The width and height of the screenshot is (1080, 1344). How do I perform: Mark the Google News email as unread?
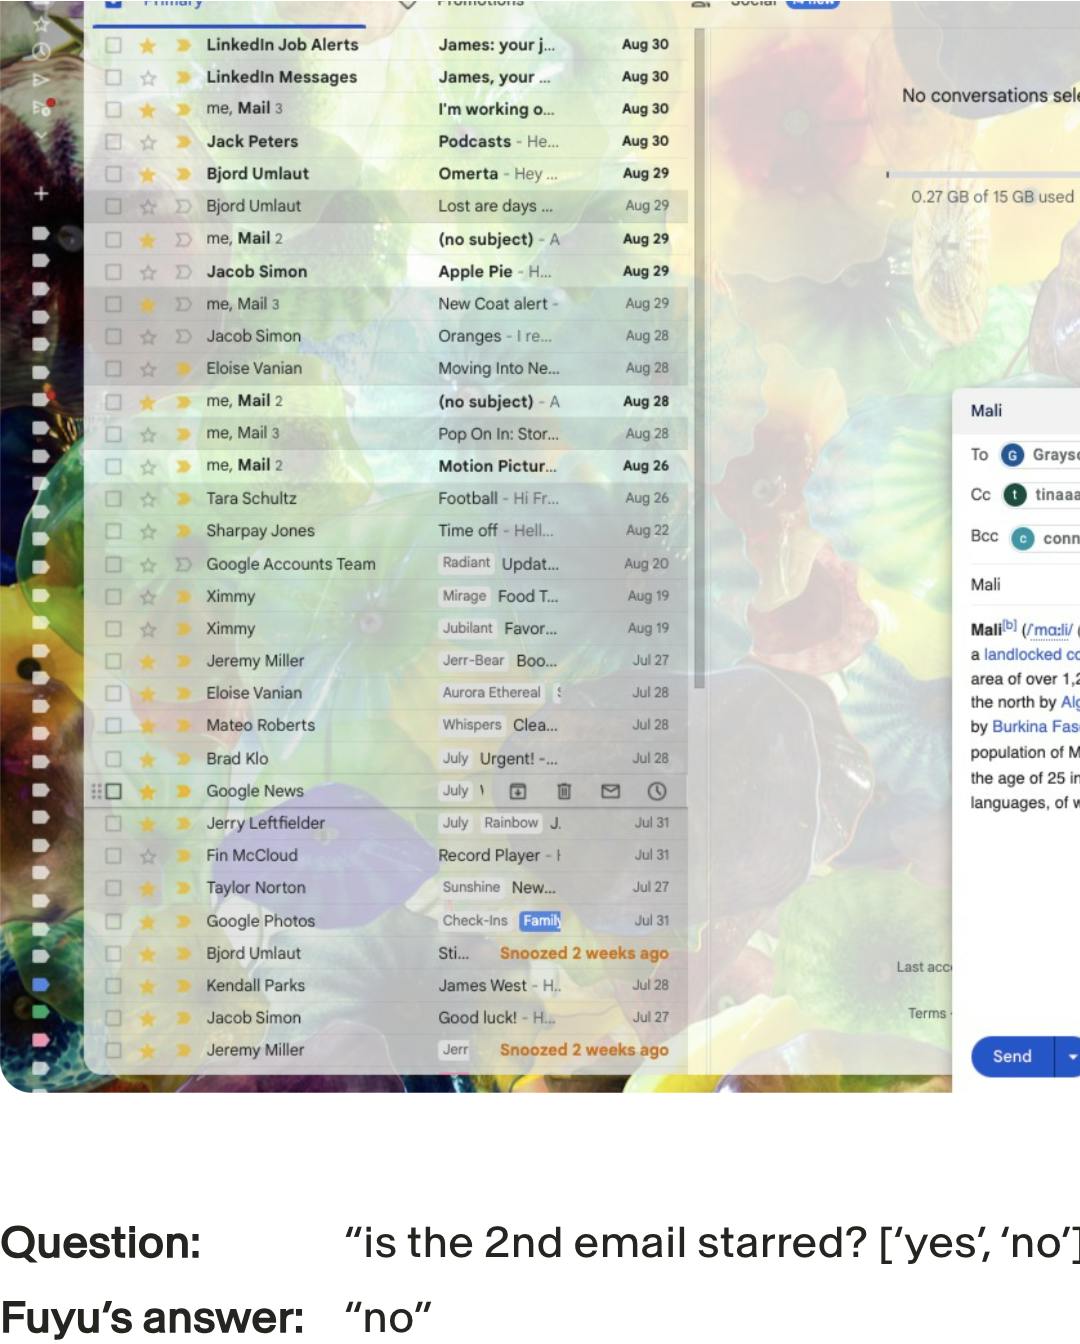(x=610, y=791)
